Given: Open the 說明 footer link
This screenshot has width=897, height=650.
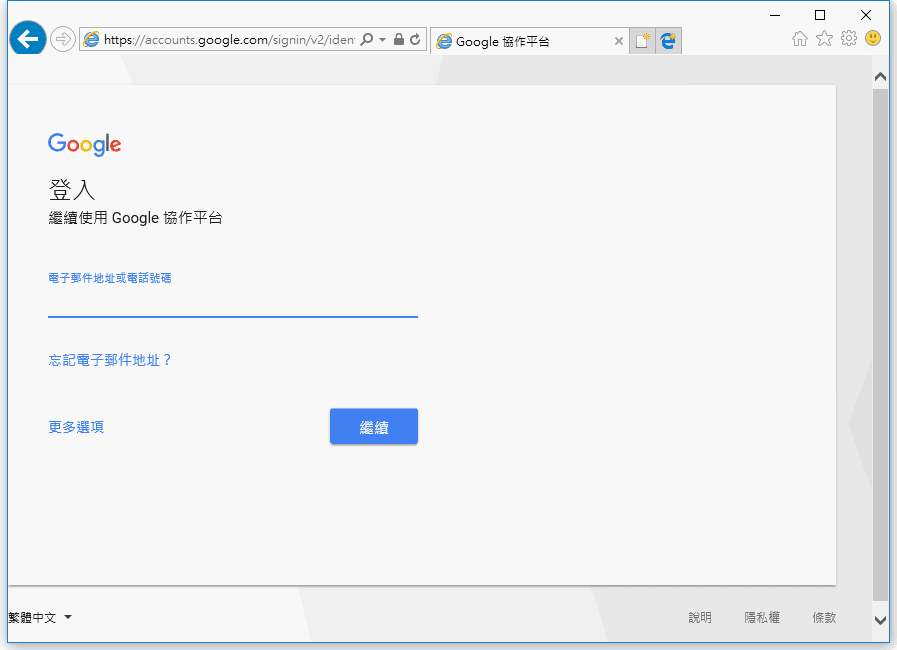Looking at the screenshot, I should point(700,617).
